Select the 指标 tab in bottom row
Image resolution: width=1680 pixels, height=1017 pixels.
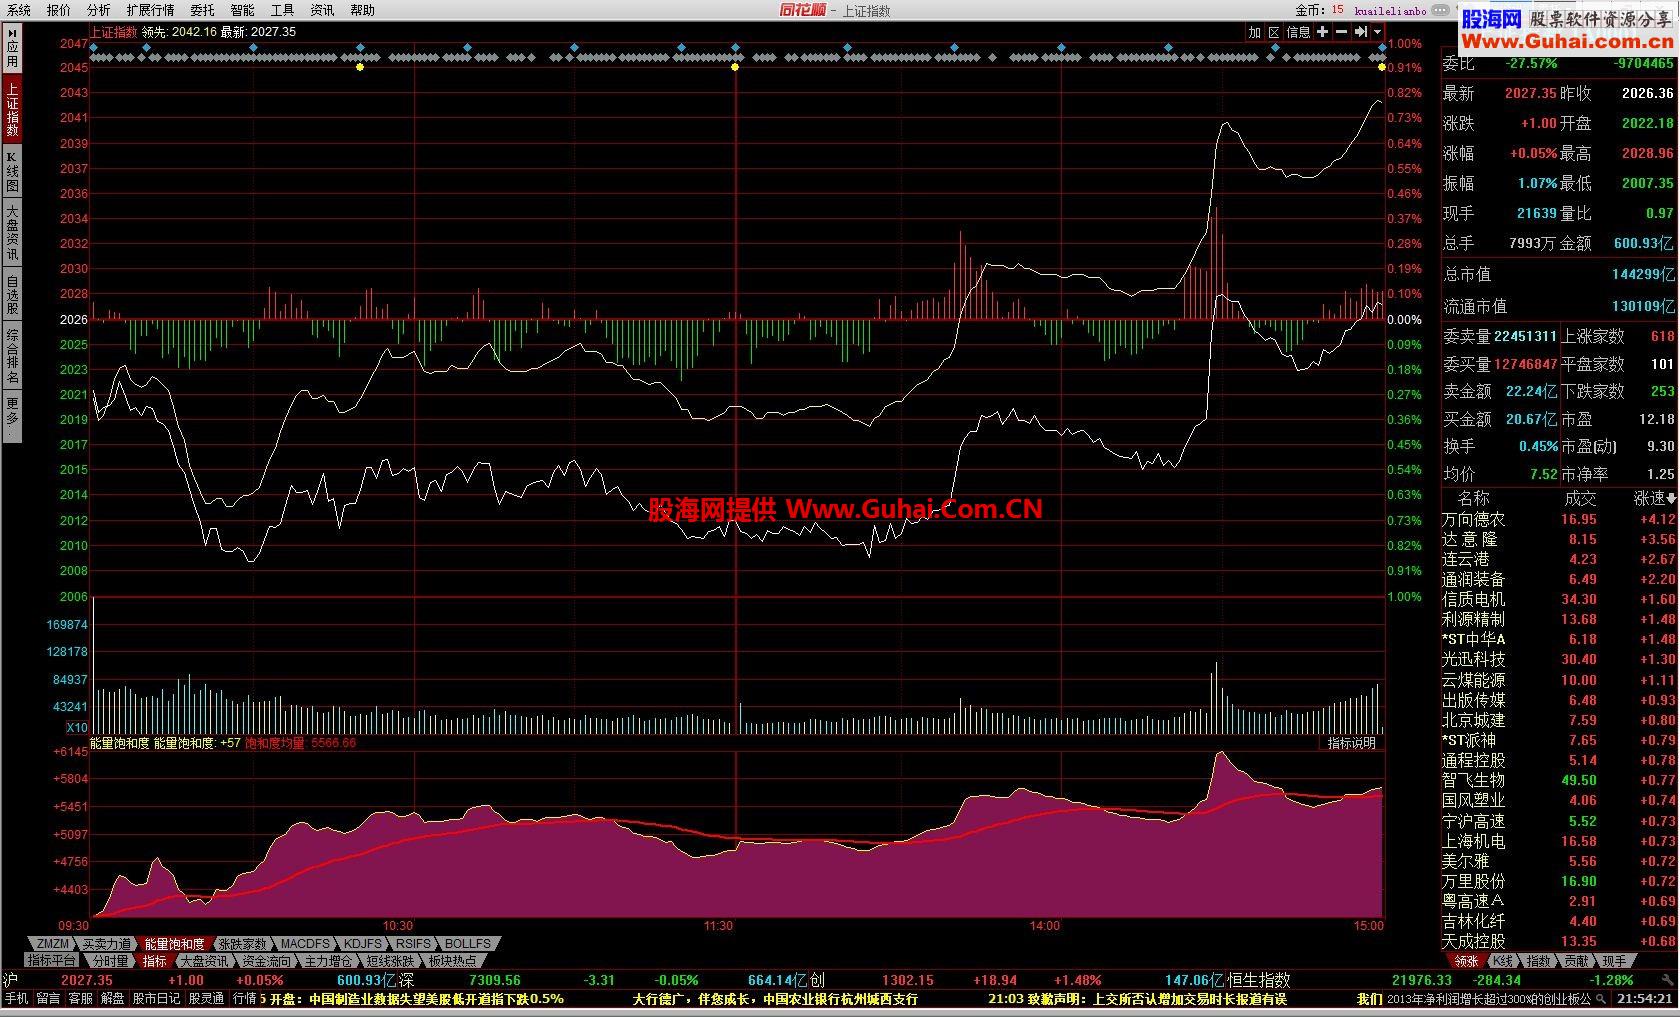tap(154, 961)
